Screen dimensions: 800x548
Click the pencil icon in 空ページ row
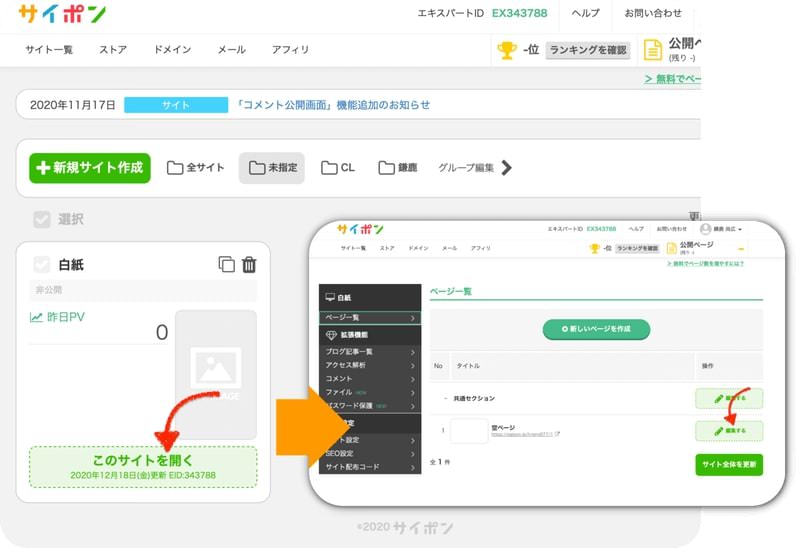point(719,431)
